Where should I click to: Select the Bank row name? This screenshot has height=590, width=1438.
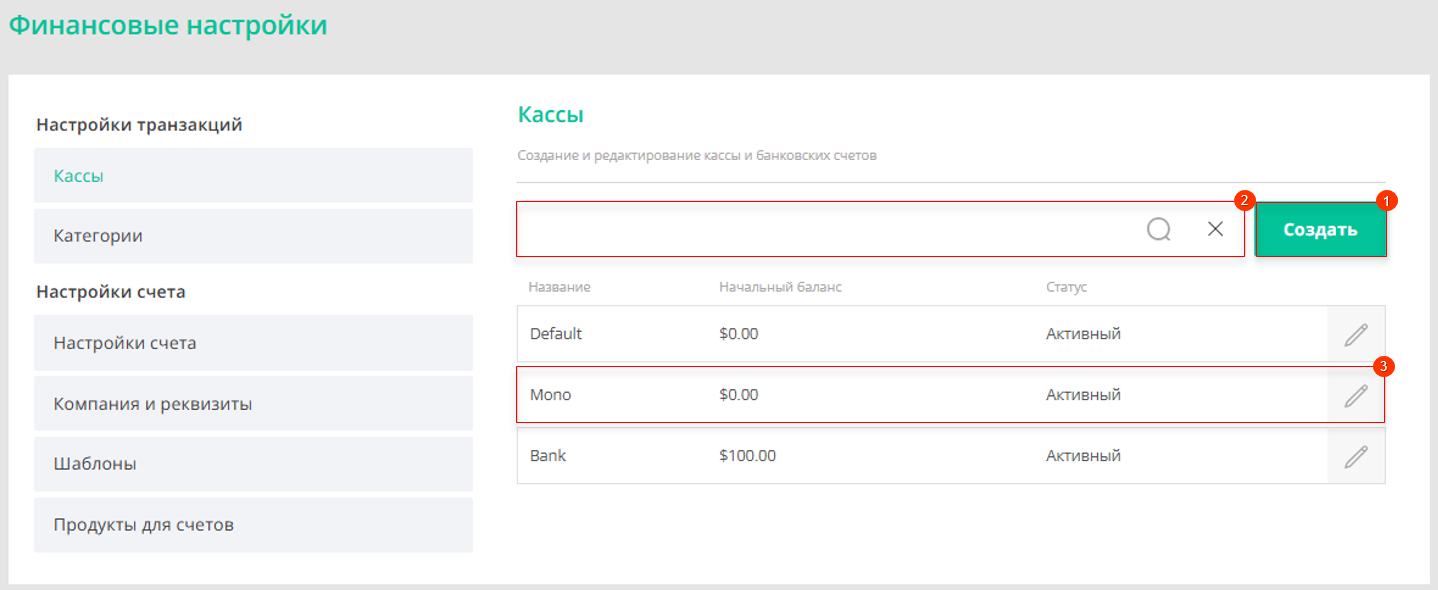pyautogui.click(x=548, y=456)
